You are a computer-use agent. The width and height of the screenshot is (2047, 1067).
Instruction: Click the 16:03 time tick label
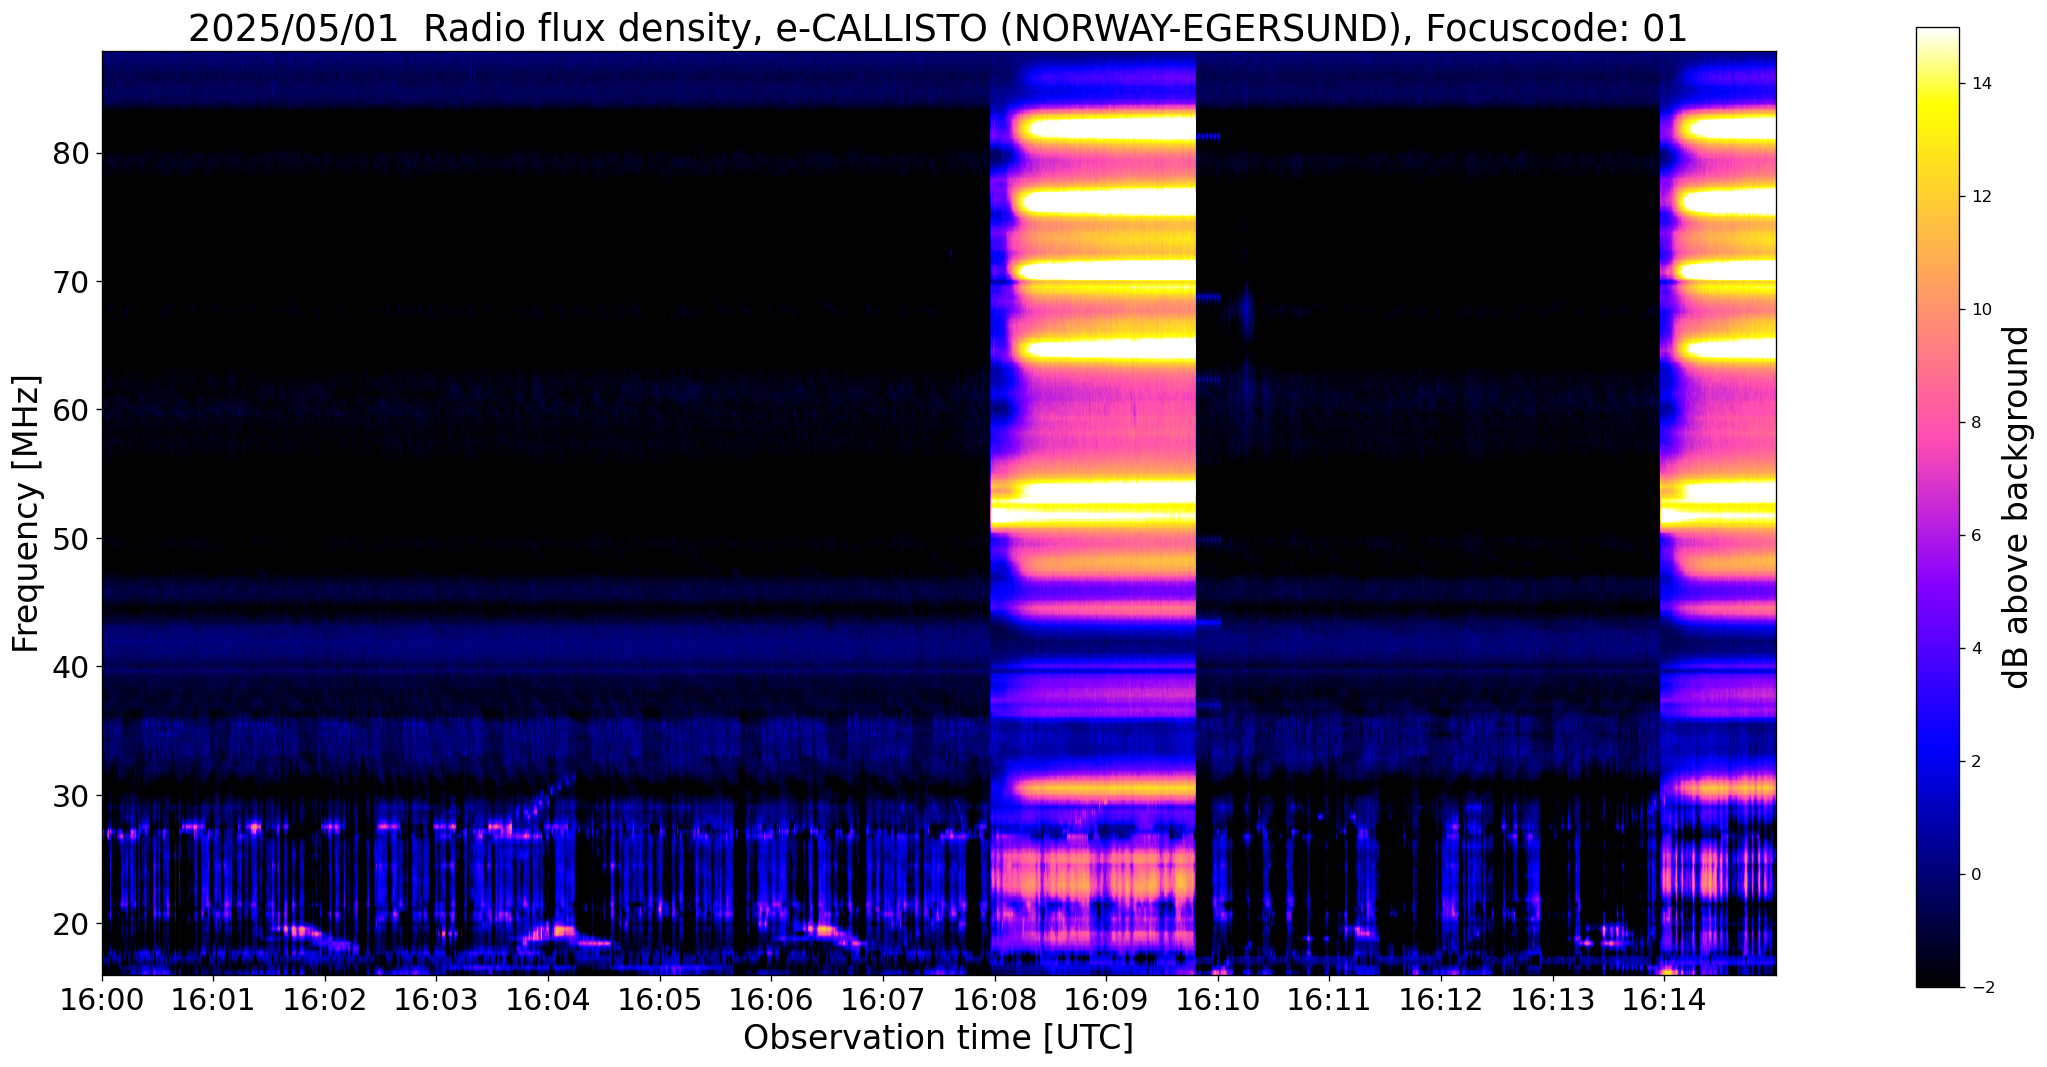click(x=436, y=1000)
